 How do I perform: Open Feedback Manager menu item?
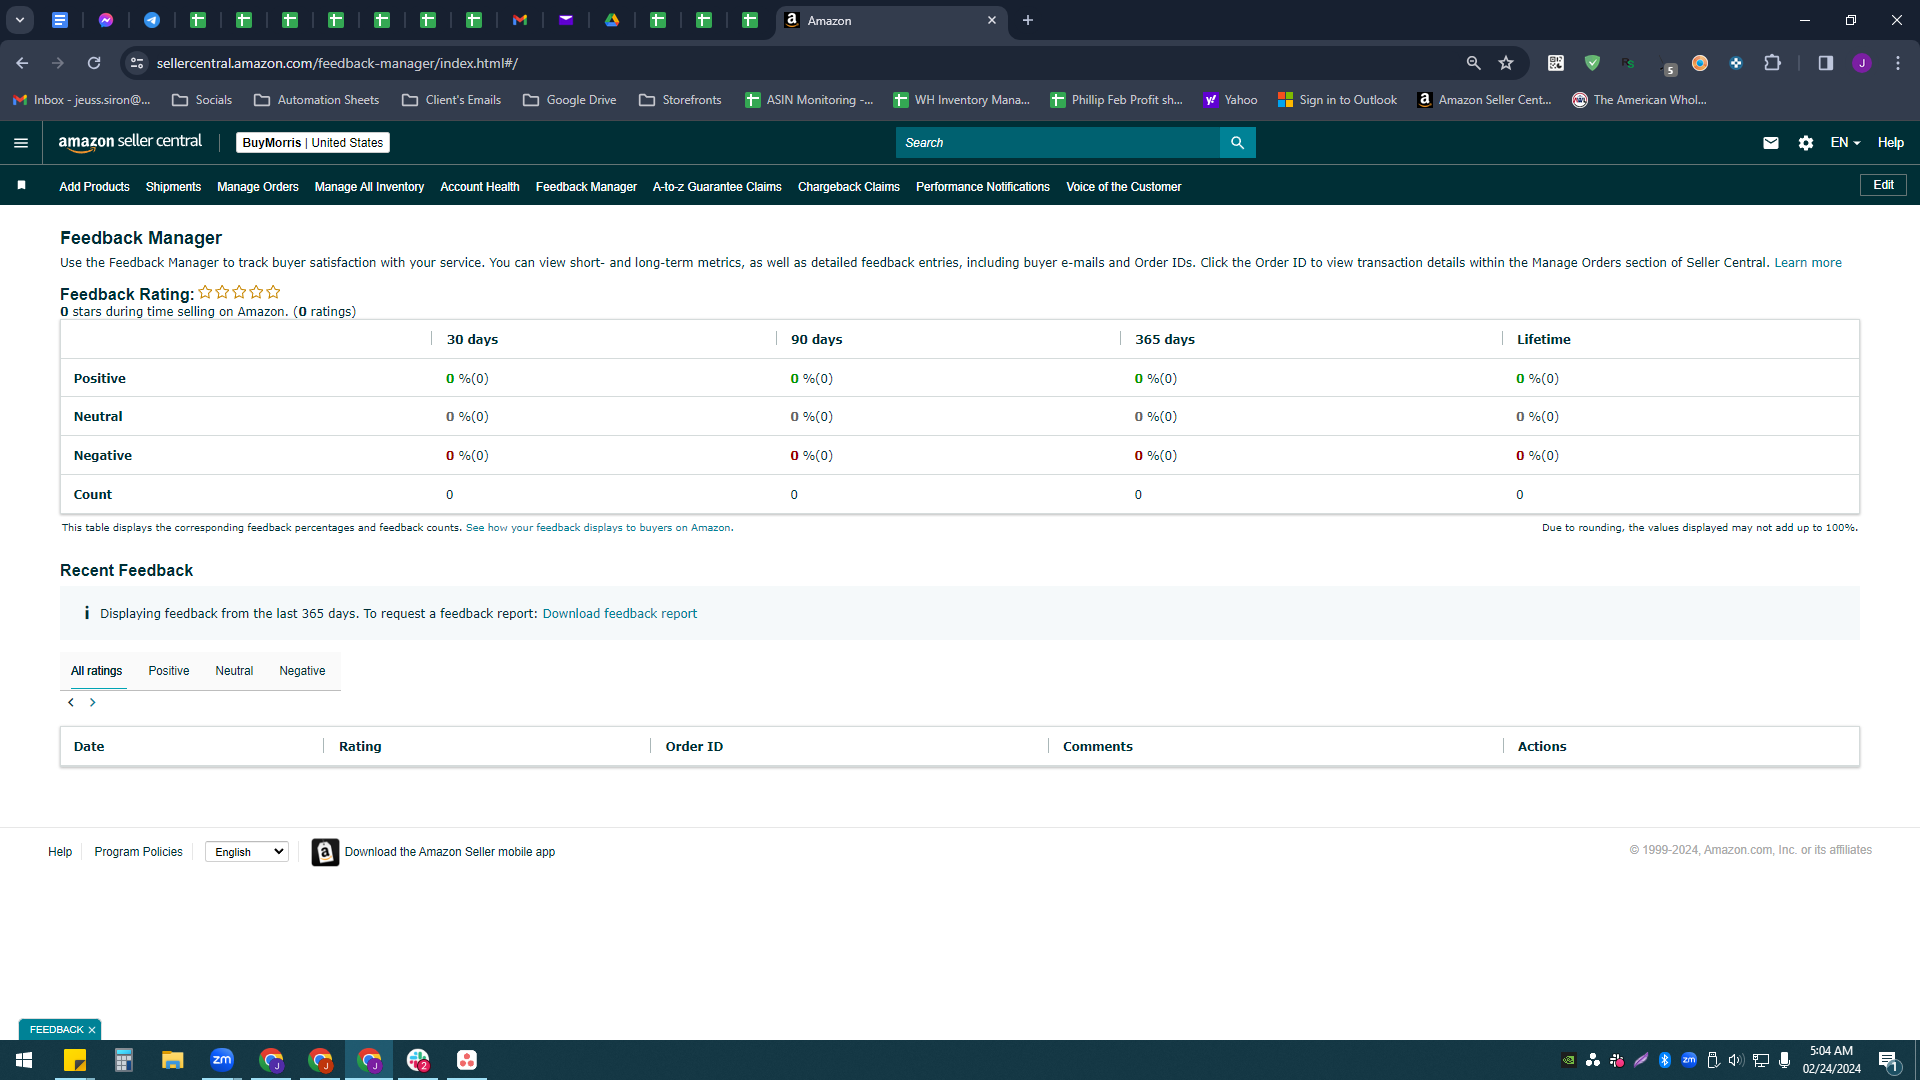[586, 187]
